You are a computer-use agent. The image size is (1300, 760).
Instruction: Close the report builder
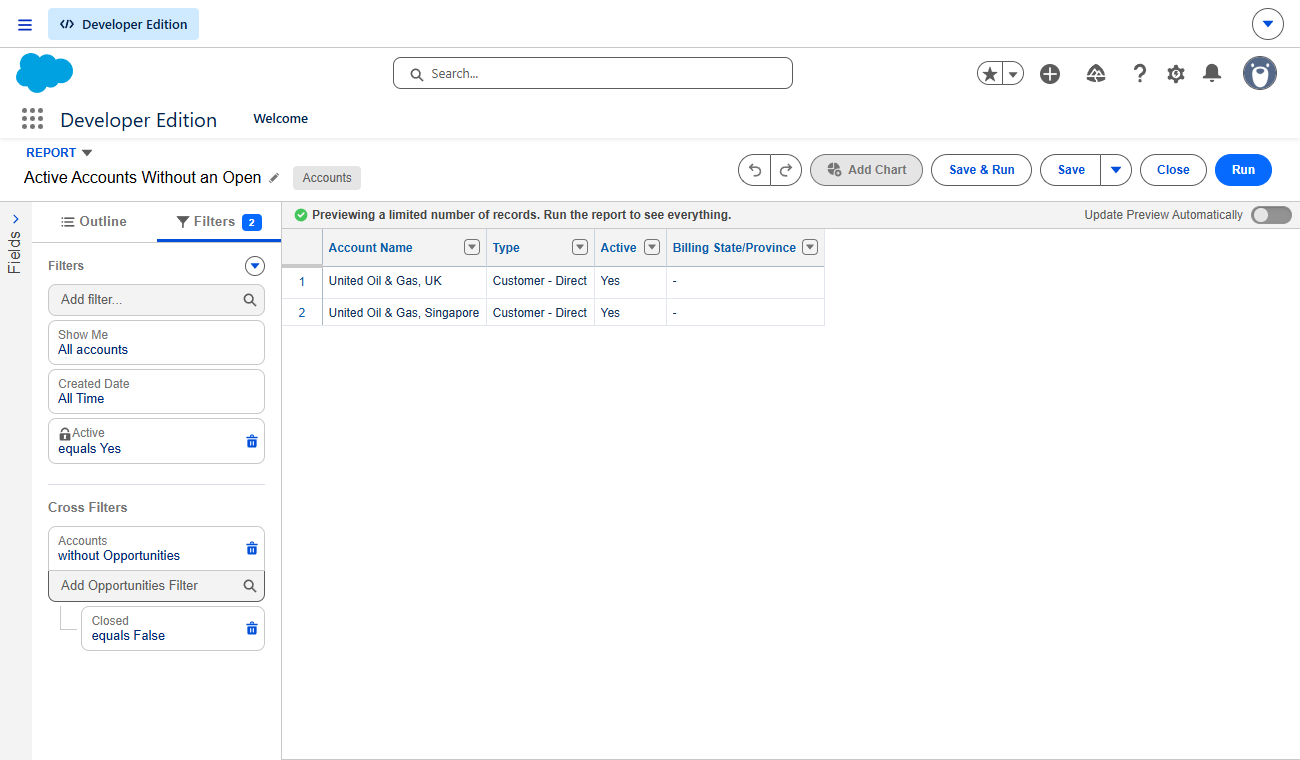click(1173, 170)
